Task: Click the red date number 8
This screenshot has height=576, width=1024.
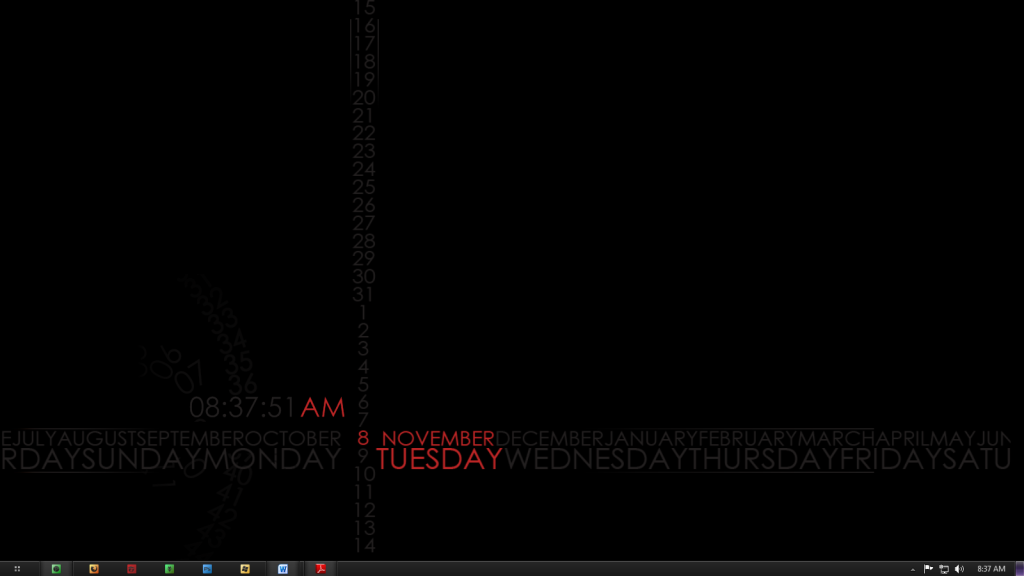Action: coord(363,438)
